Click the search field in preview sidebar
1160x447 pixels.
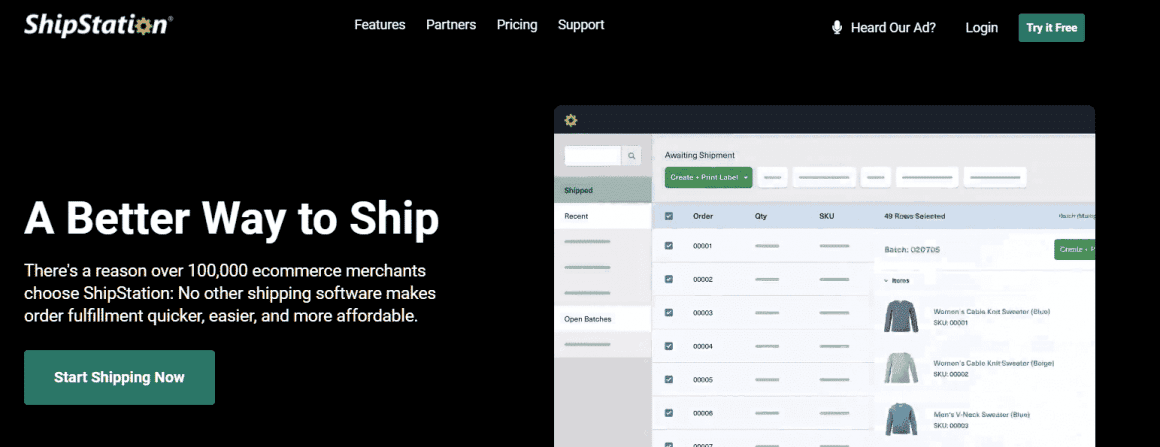click(x=593, y=156)
